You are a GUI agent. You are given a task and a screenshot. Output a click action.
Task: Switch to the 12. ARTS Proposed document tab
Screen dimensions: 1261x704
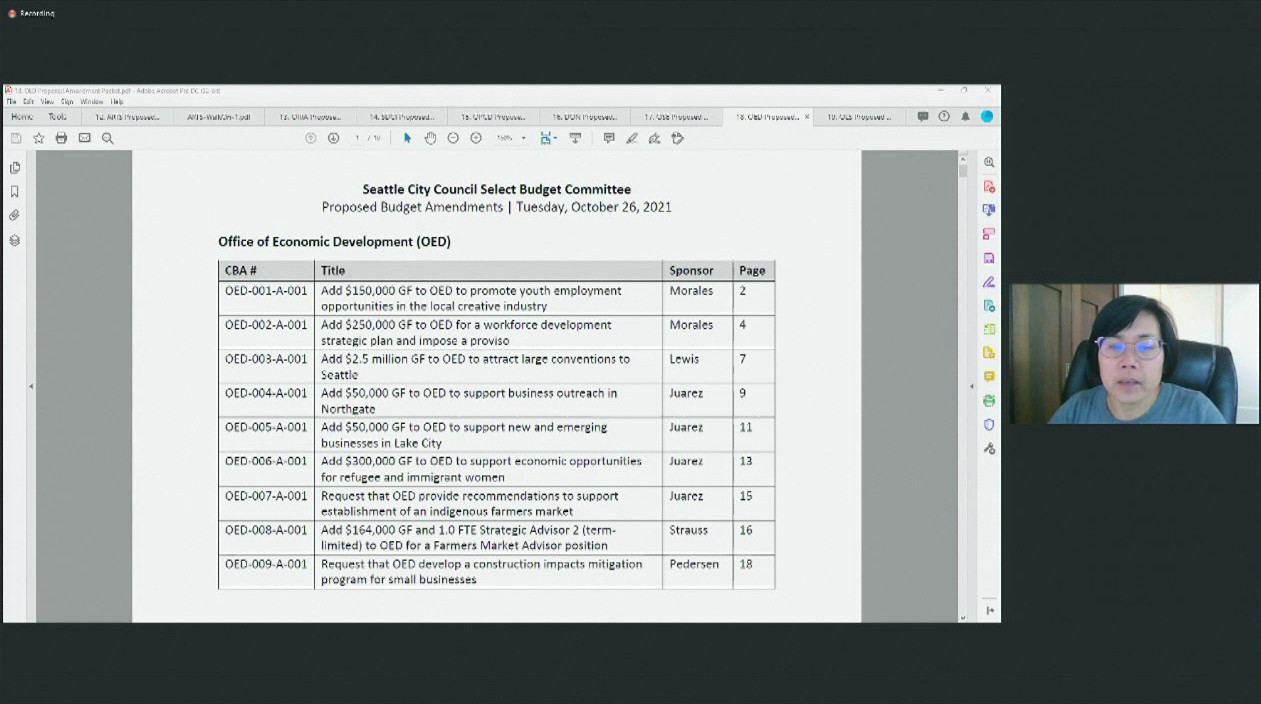point(128,117)
